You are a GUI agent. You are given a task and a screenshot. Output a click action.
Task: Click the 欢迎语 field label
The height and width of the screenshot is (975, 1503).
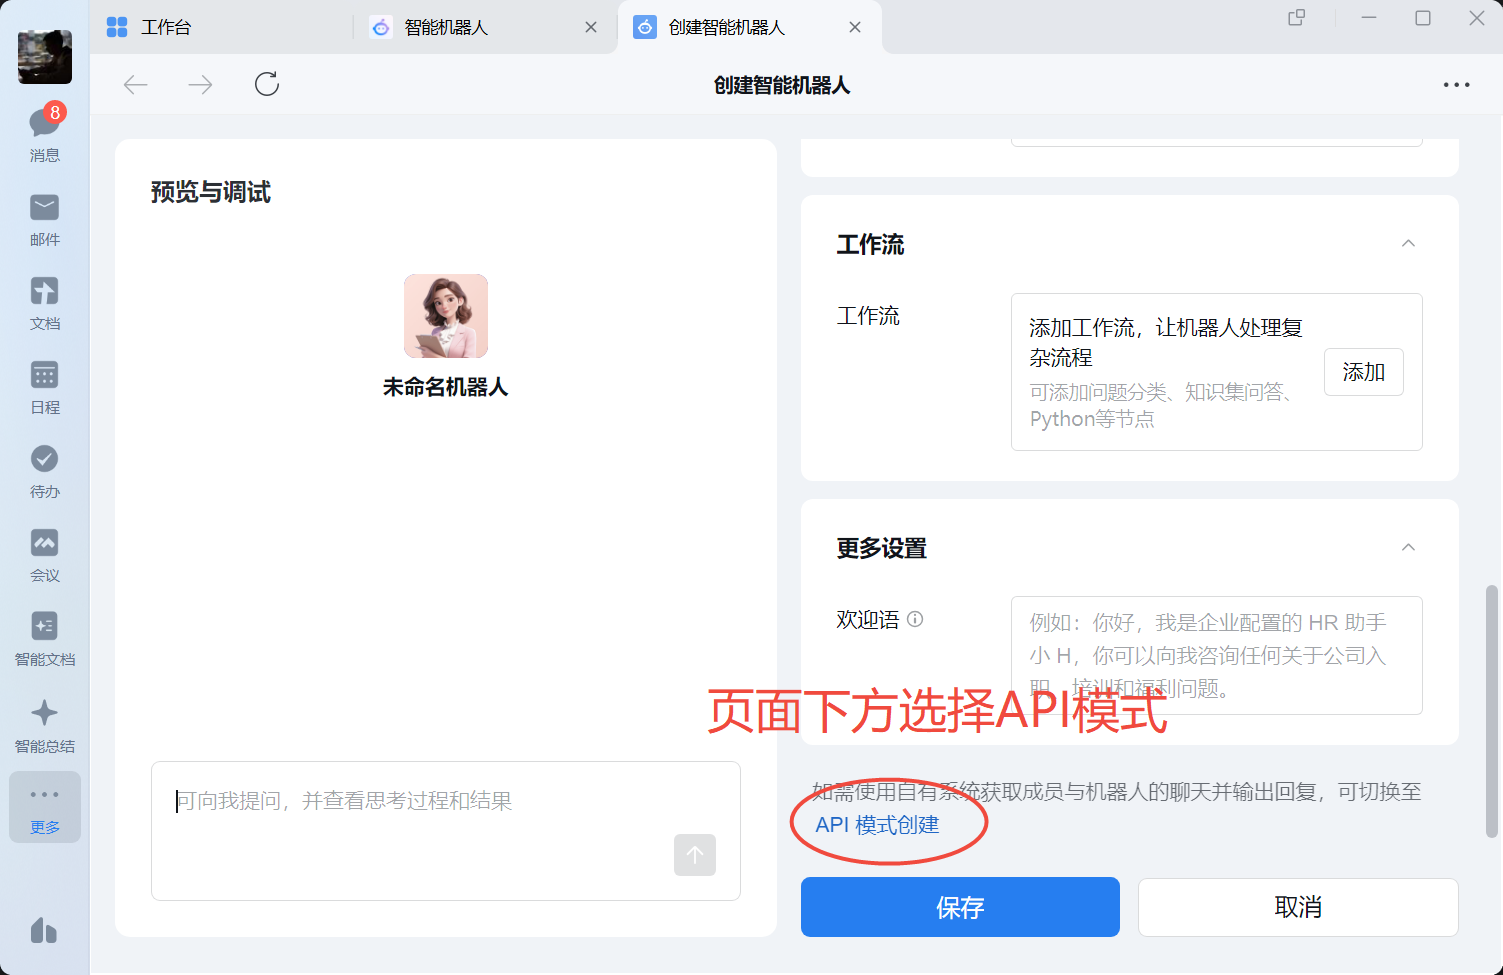(x=868, y=620)
